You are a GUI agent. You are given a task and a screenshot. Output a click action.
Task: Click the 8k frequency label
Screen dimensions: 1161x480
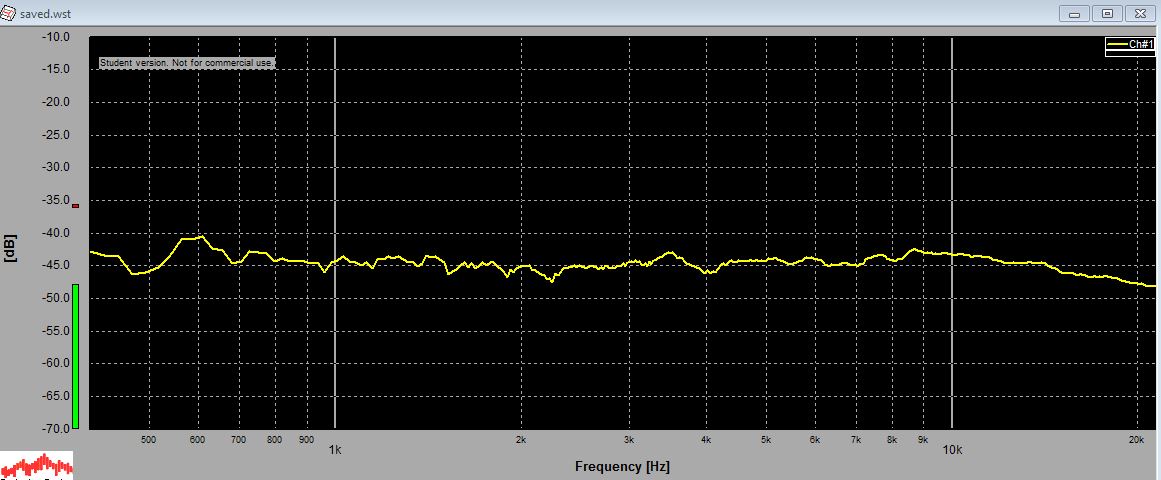[893, 440]
